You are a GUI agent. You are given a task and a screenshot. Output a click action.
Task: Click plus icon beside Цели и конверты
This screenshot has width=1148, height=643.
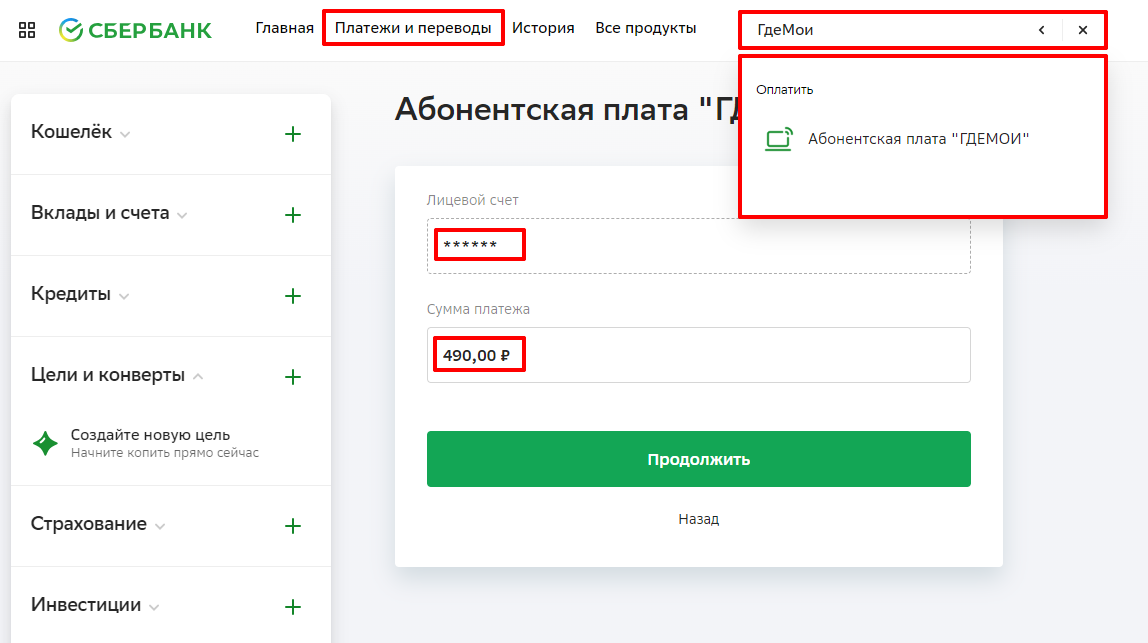[x=293, y=377]
